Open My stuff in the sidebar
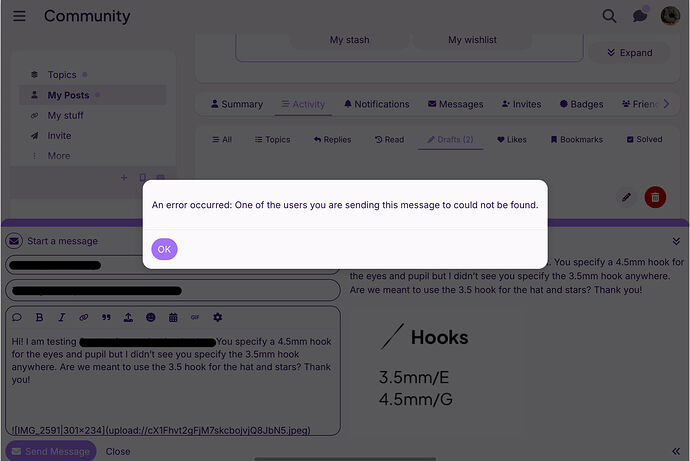The width and height of the screenshot is (690, 461). pyautogui.click(x=65, y=115)
